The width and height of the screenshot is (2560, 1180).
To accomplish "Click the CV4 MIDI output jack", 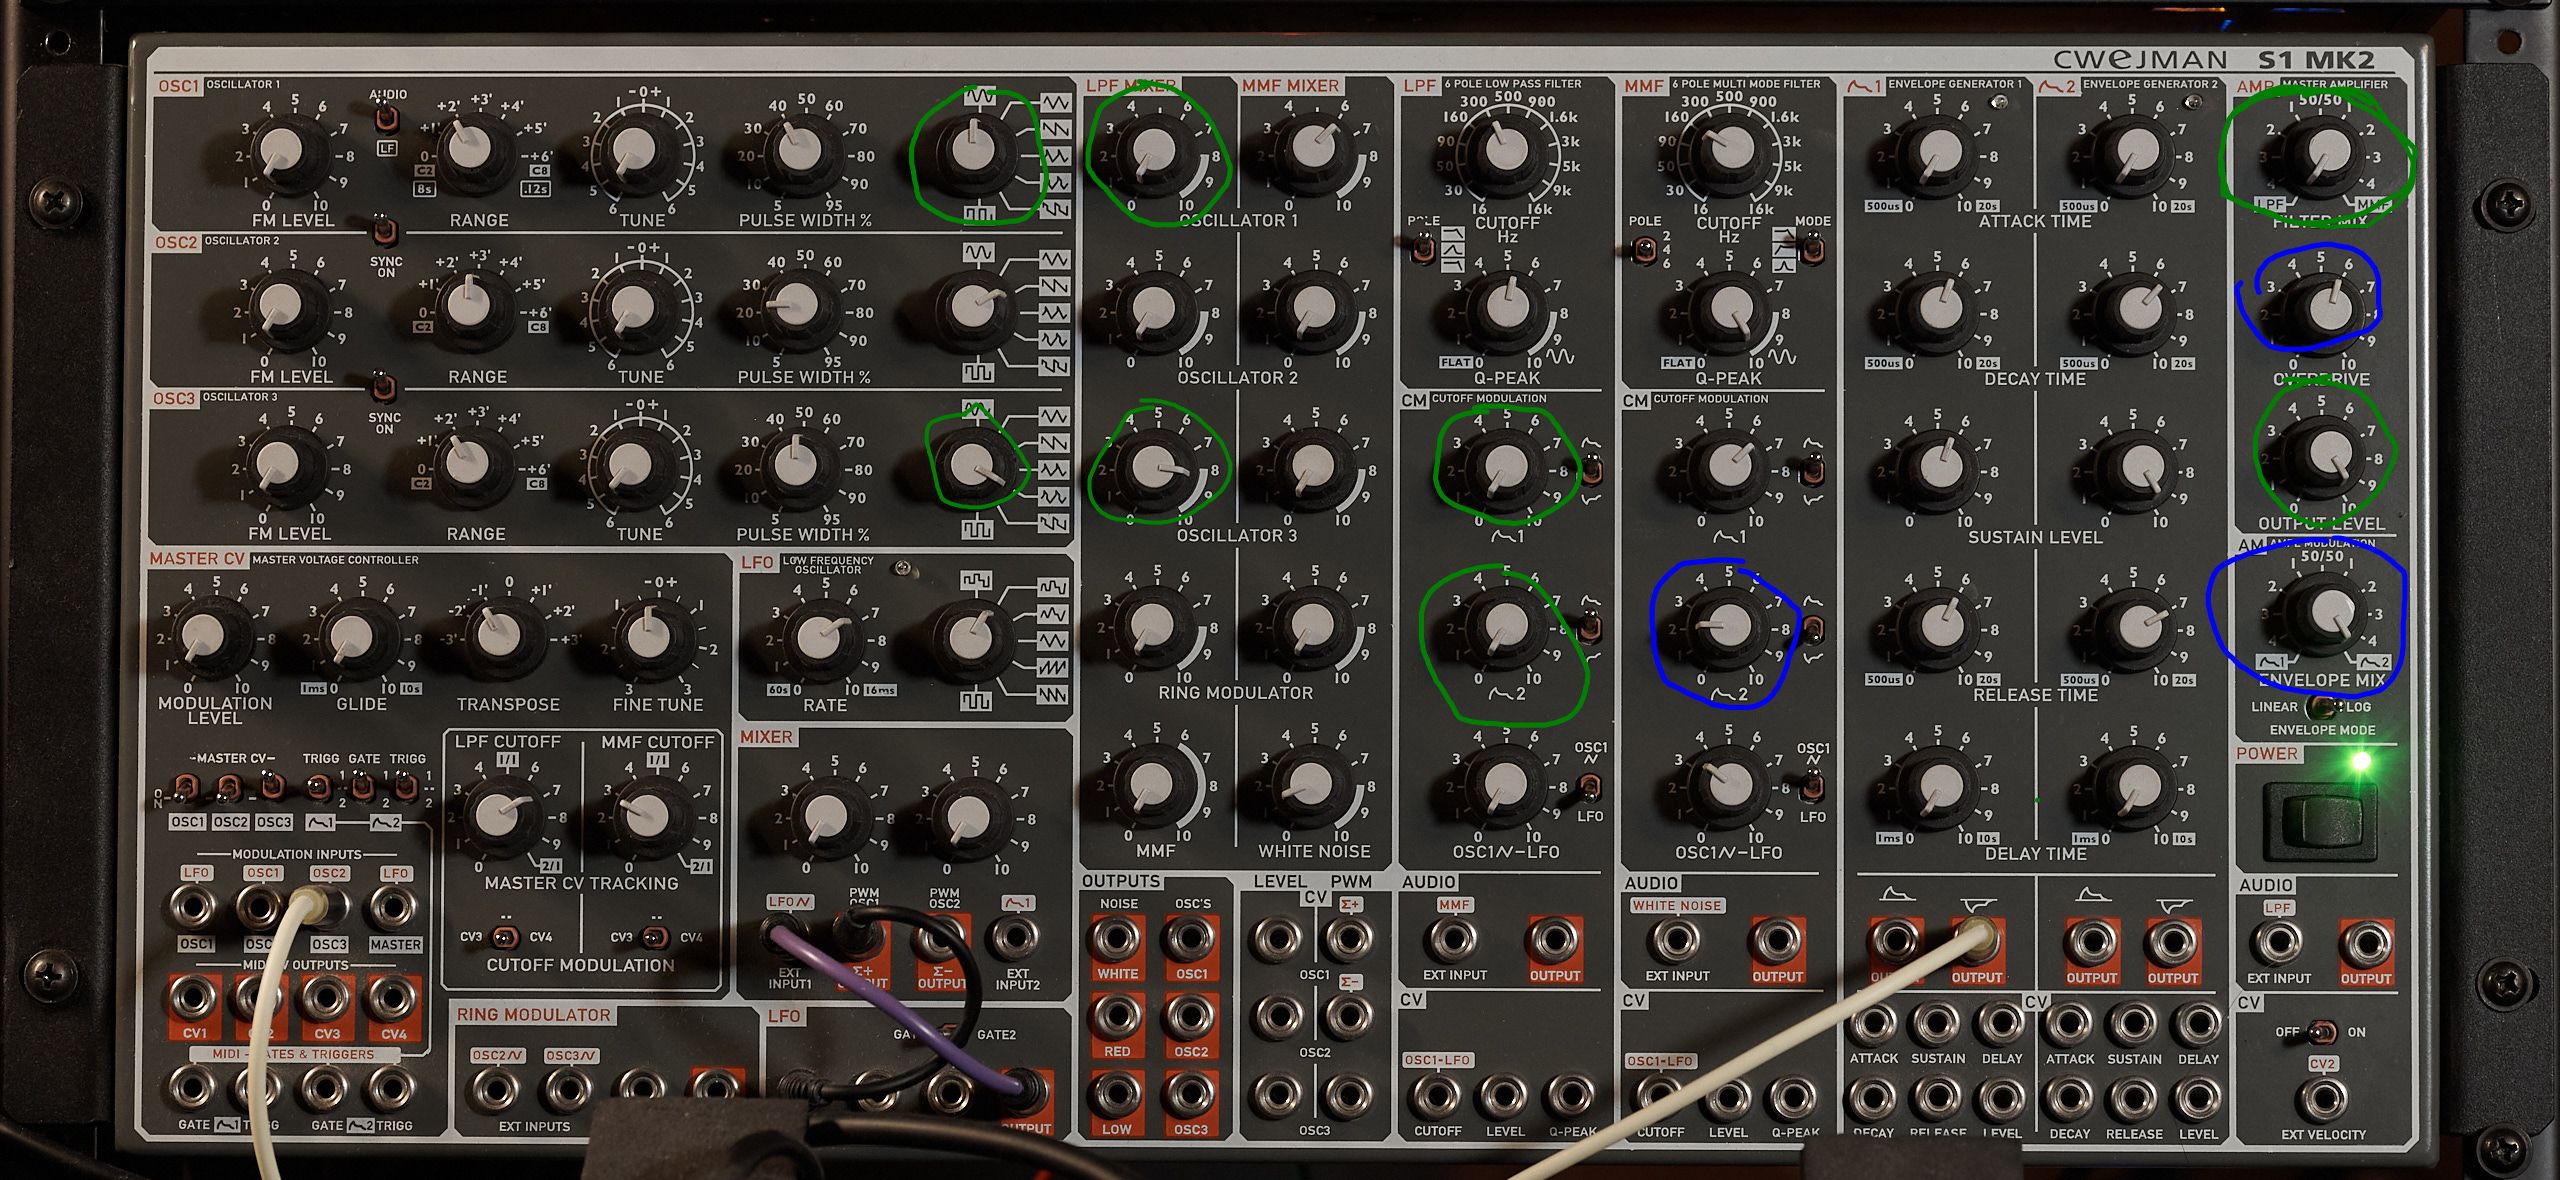I will pos(394,998).
